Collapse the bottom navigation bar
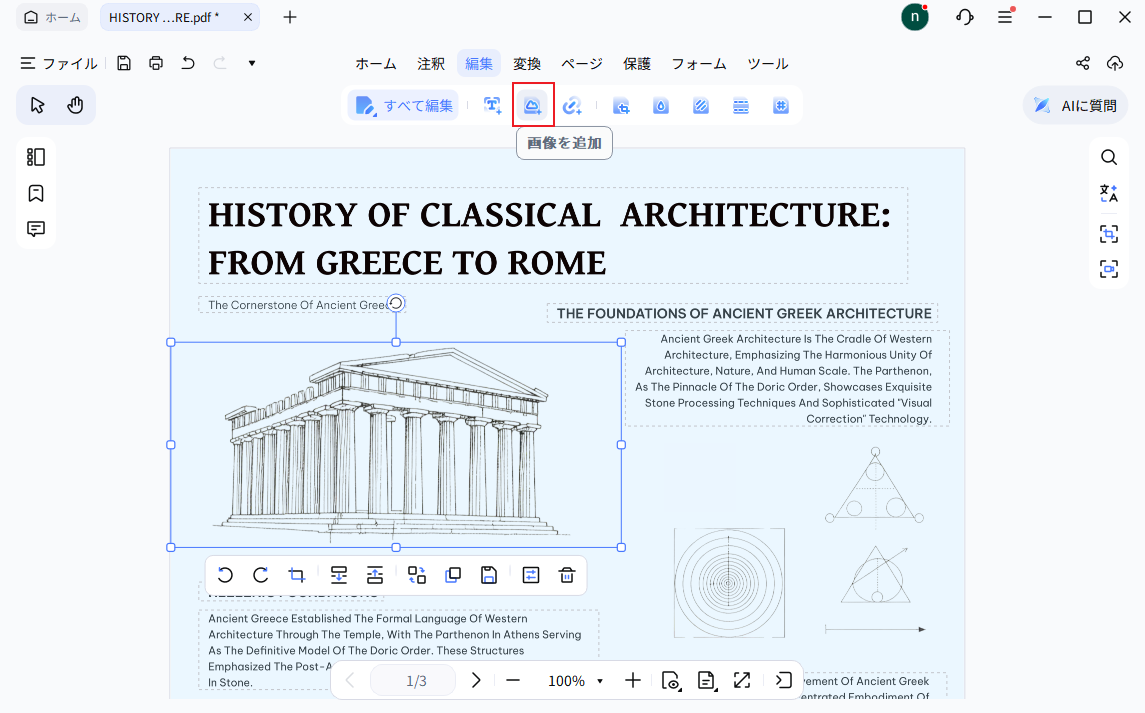The width and height of the screenshot is (1145, 713). pos(783,681)
